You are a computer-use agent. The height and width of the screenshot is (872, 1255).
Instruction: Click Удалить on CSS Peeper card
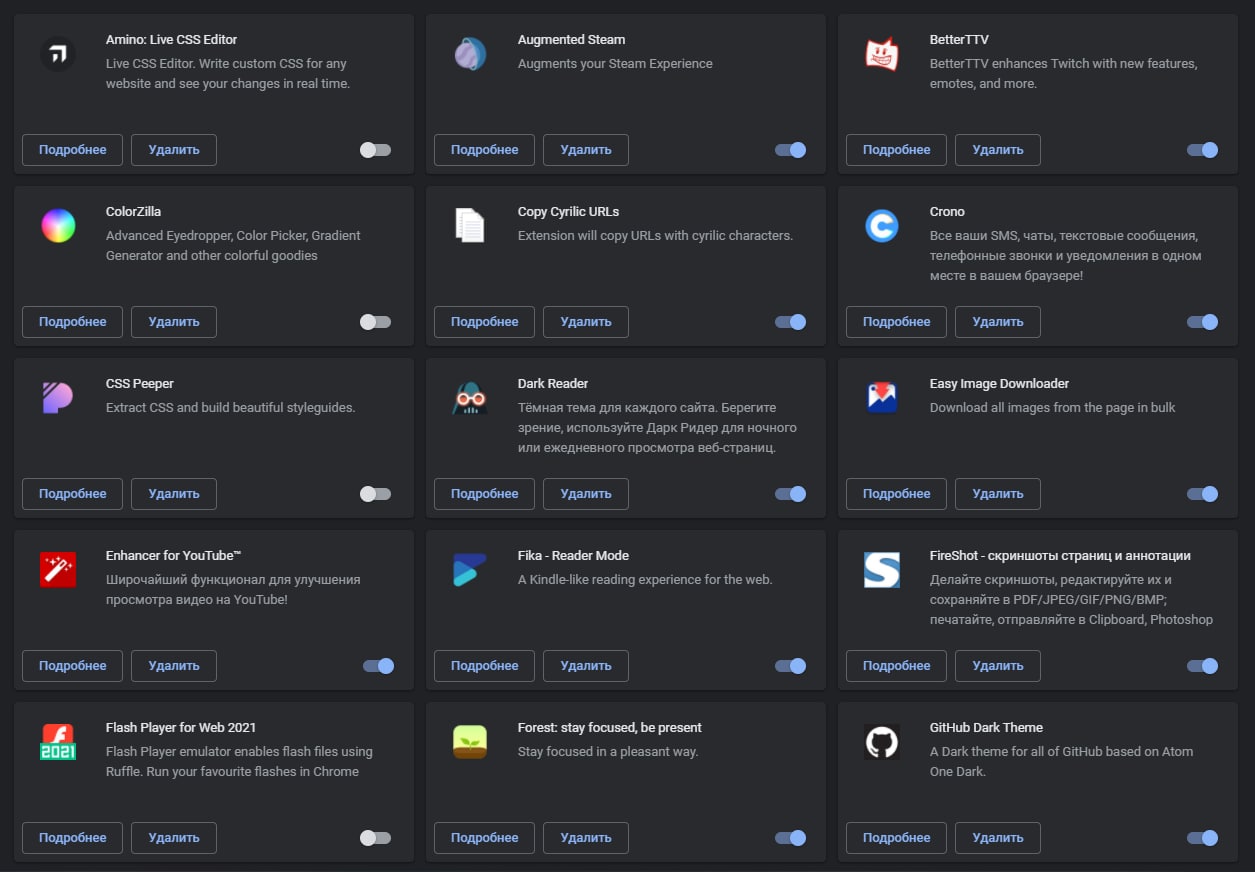point(174,494)
